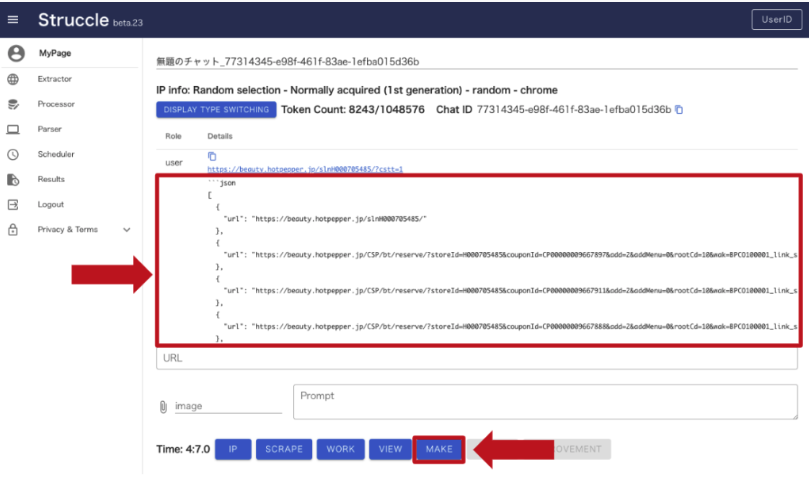
Task: Click the IP button
Action: click(x=233, y=449)
